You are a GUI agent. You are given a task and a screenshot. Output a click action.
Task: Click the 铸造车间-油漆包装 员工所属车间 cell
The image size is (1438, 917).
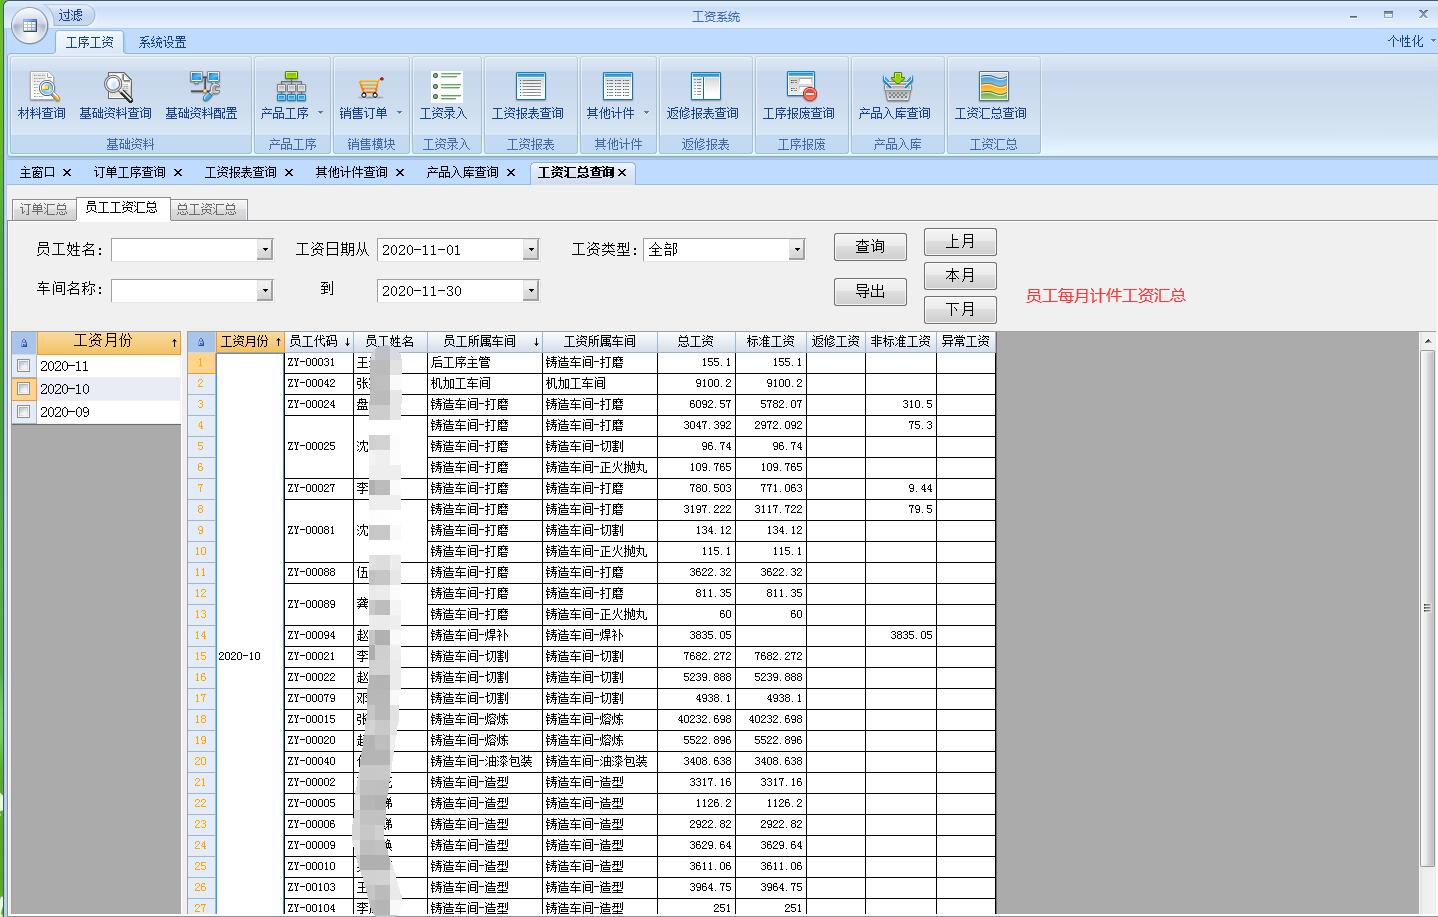point(484,761)
